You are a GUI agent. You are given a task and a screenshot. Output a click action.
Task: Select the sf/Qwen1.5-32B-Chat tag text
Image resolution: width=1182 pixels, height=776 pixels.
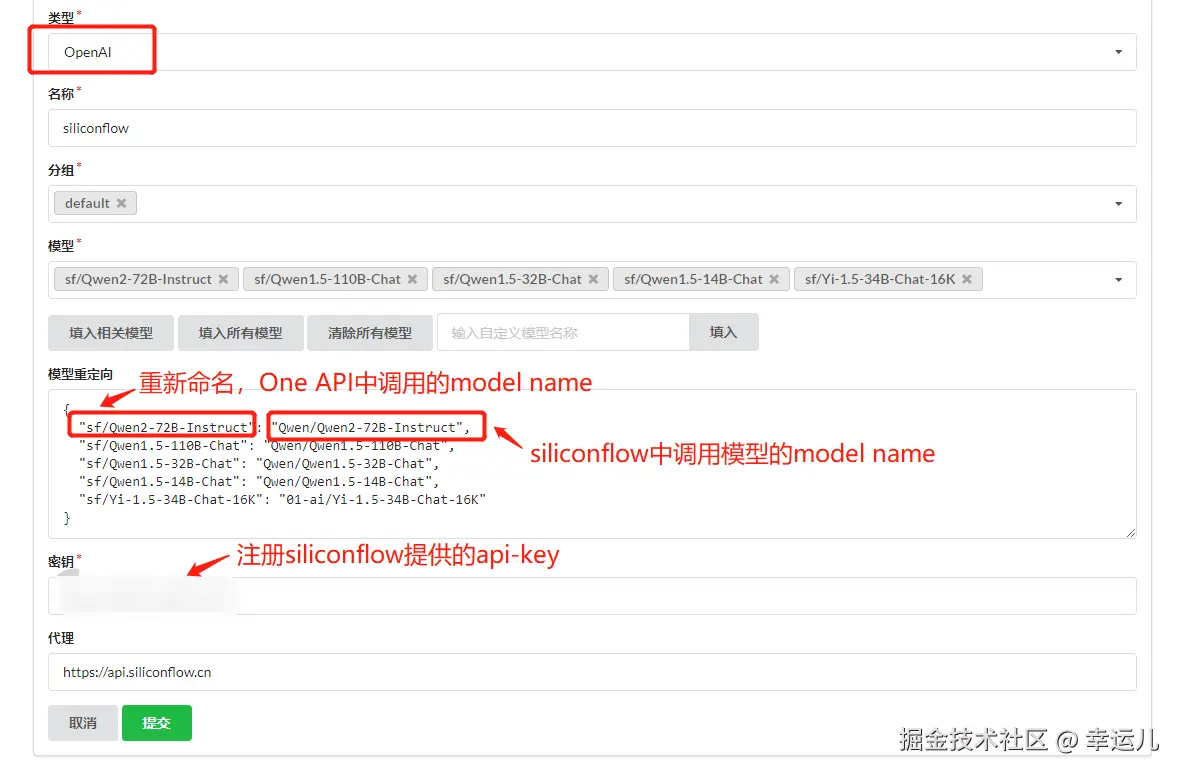coord(513,279)
